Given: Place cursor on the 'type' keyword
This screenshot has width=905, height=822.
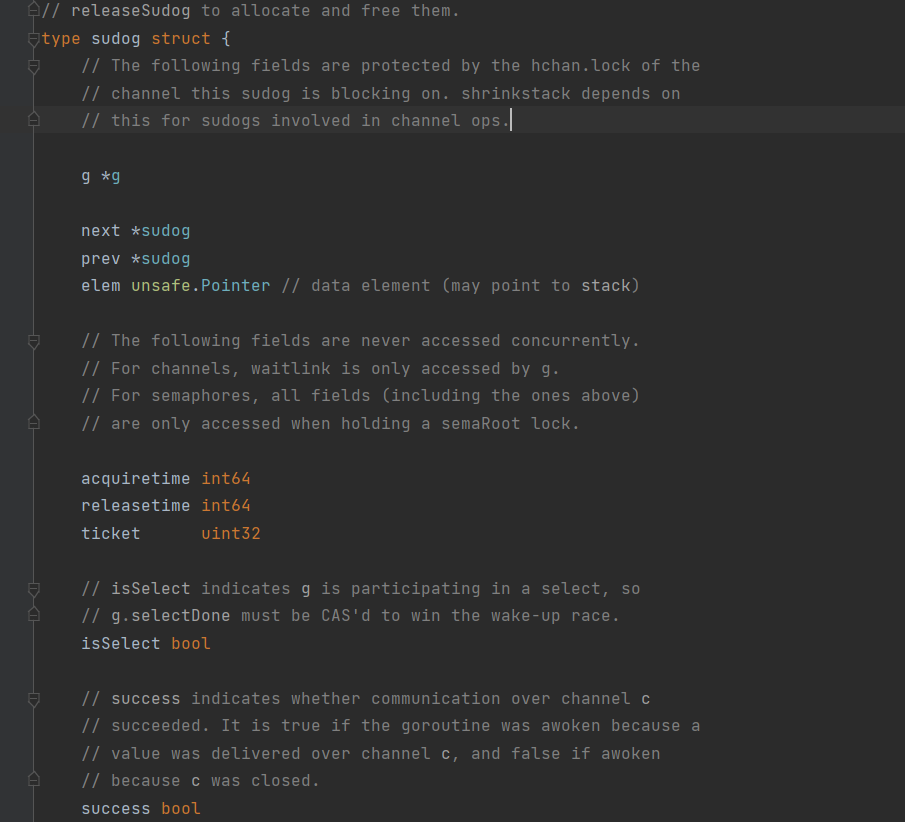Looking at the screenshot, I should (61, 39).
